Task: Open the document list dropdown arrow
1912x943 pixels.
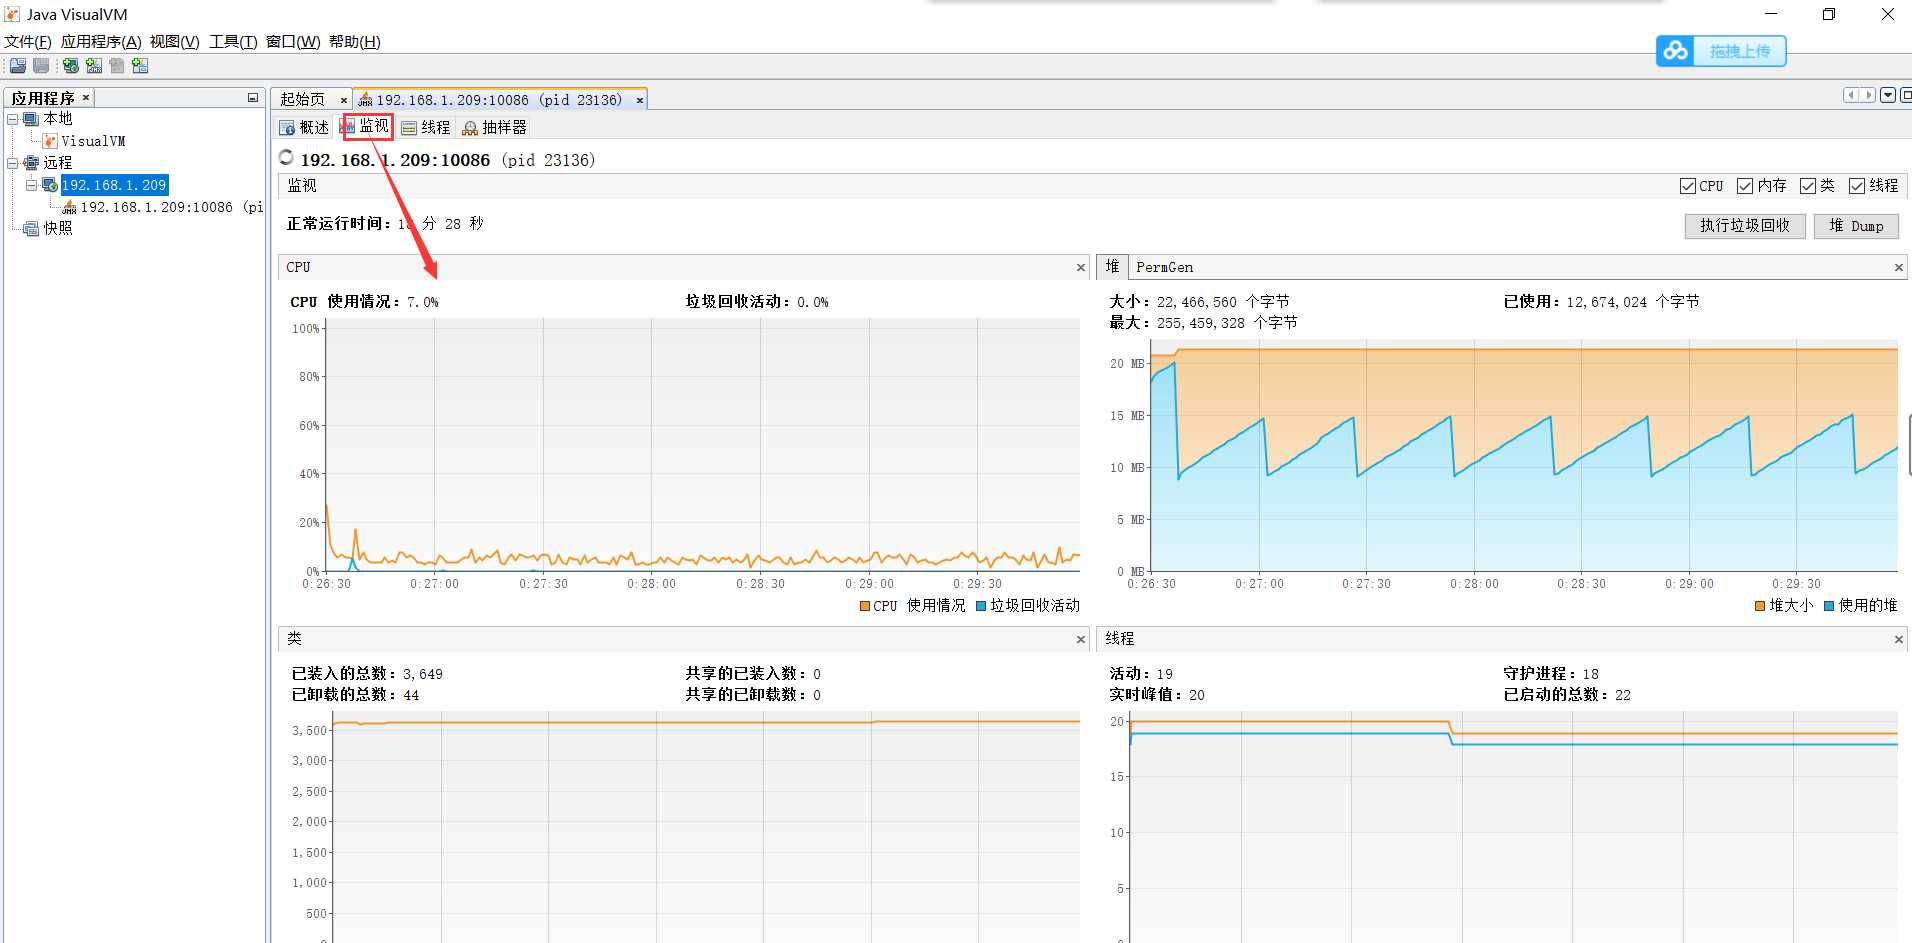Action: [1888, 95]
